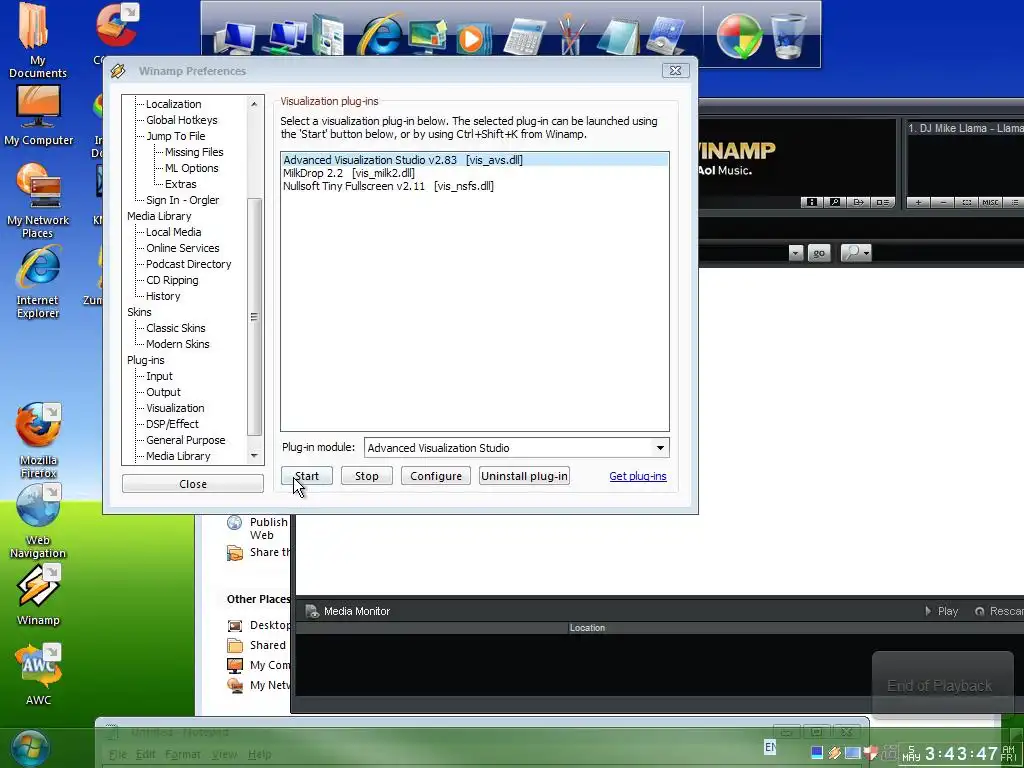Open the browser address dropdown arrow in Winamp
This screenshot has width=1024, height=768.
coord(795,253)
